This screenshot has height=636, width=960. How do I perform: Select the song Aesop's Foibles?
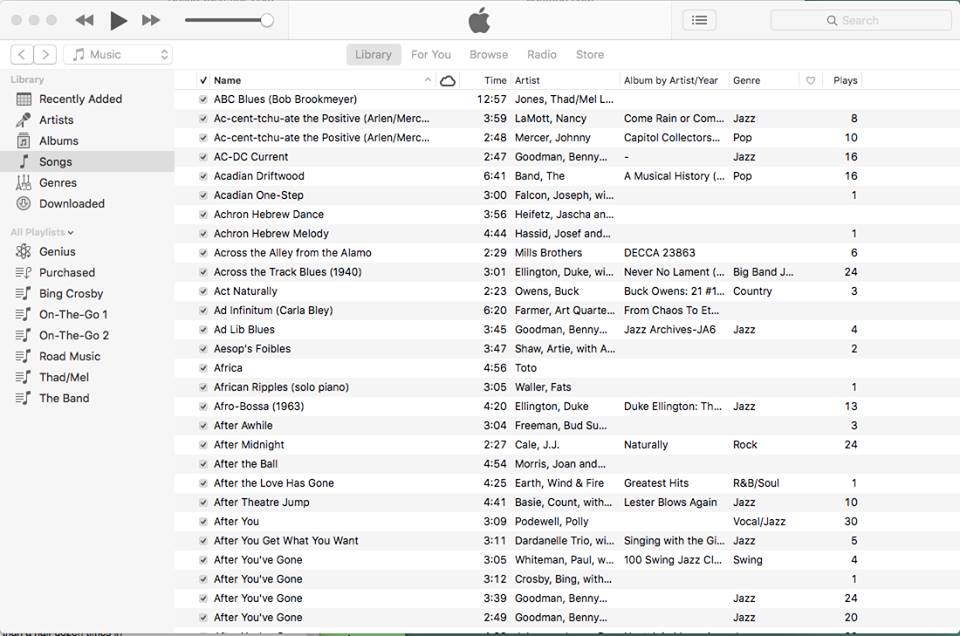coord(252,349)
